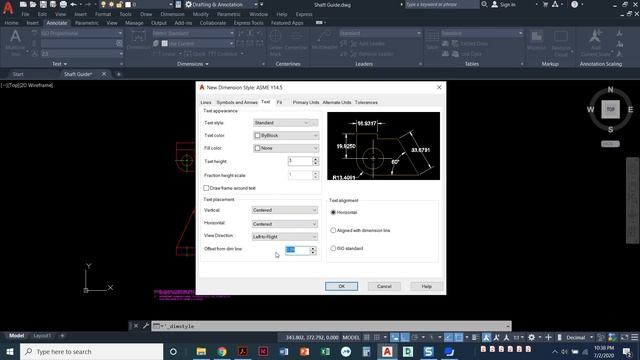
Task: Switch to the Lines tab
Action: tap(206, 102)
